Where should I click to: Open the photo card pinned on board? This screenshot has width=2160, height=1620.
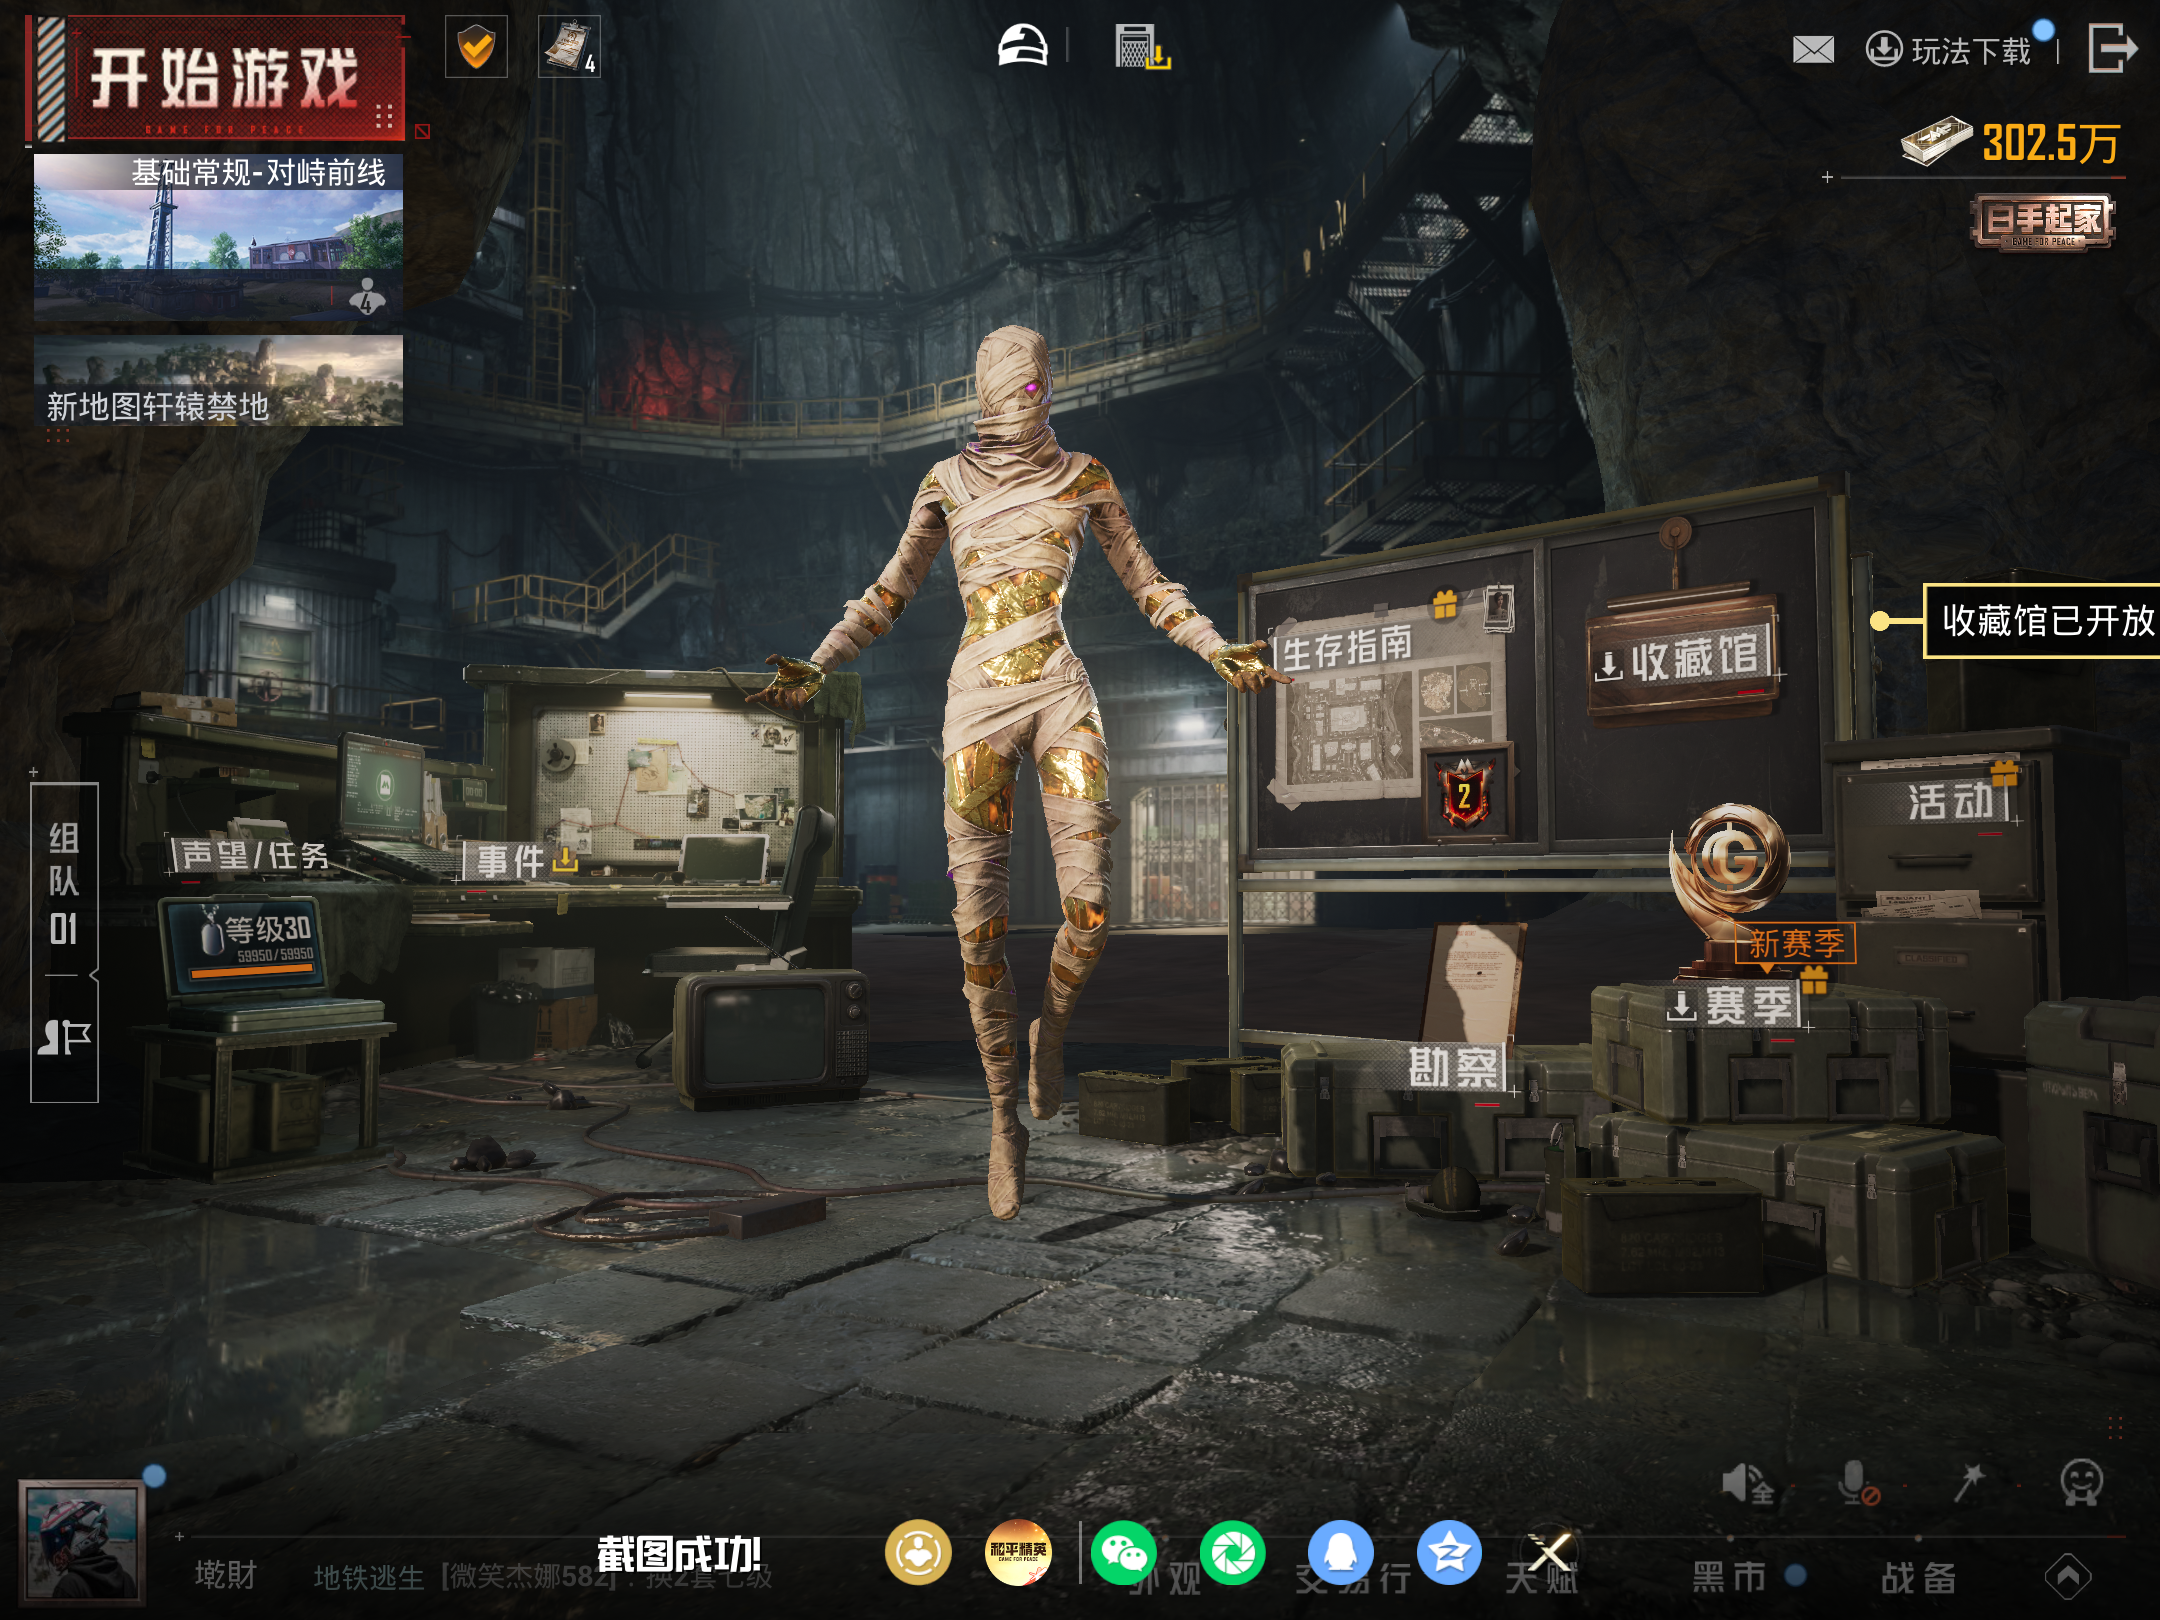pos(1498,608)
